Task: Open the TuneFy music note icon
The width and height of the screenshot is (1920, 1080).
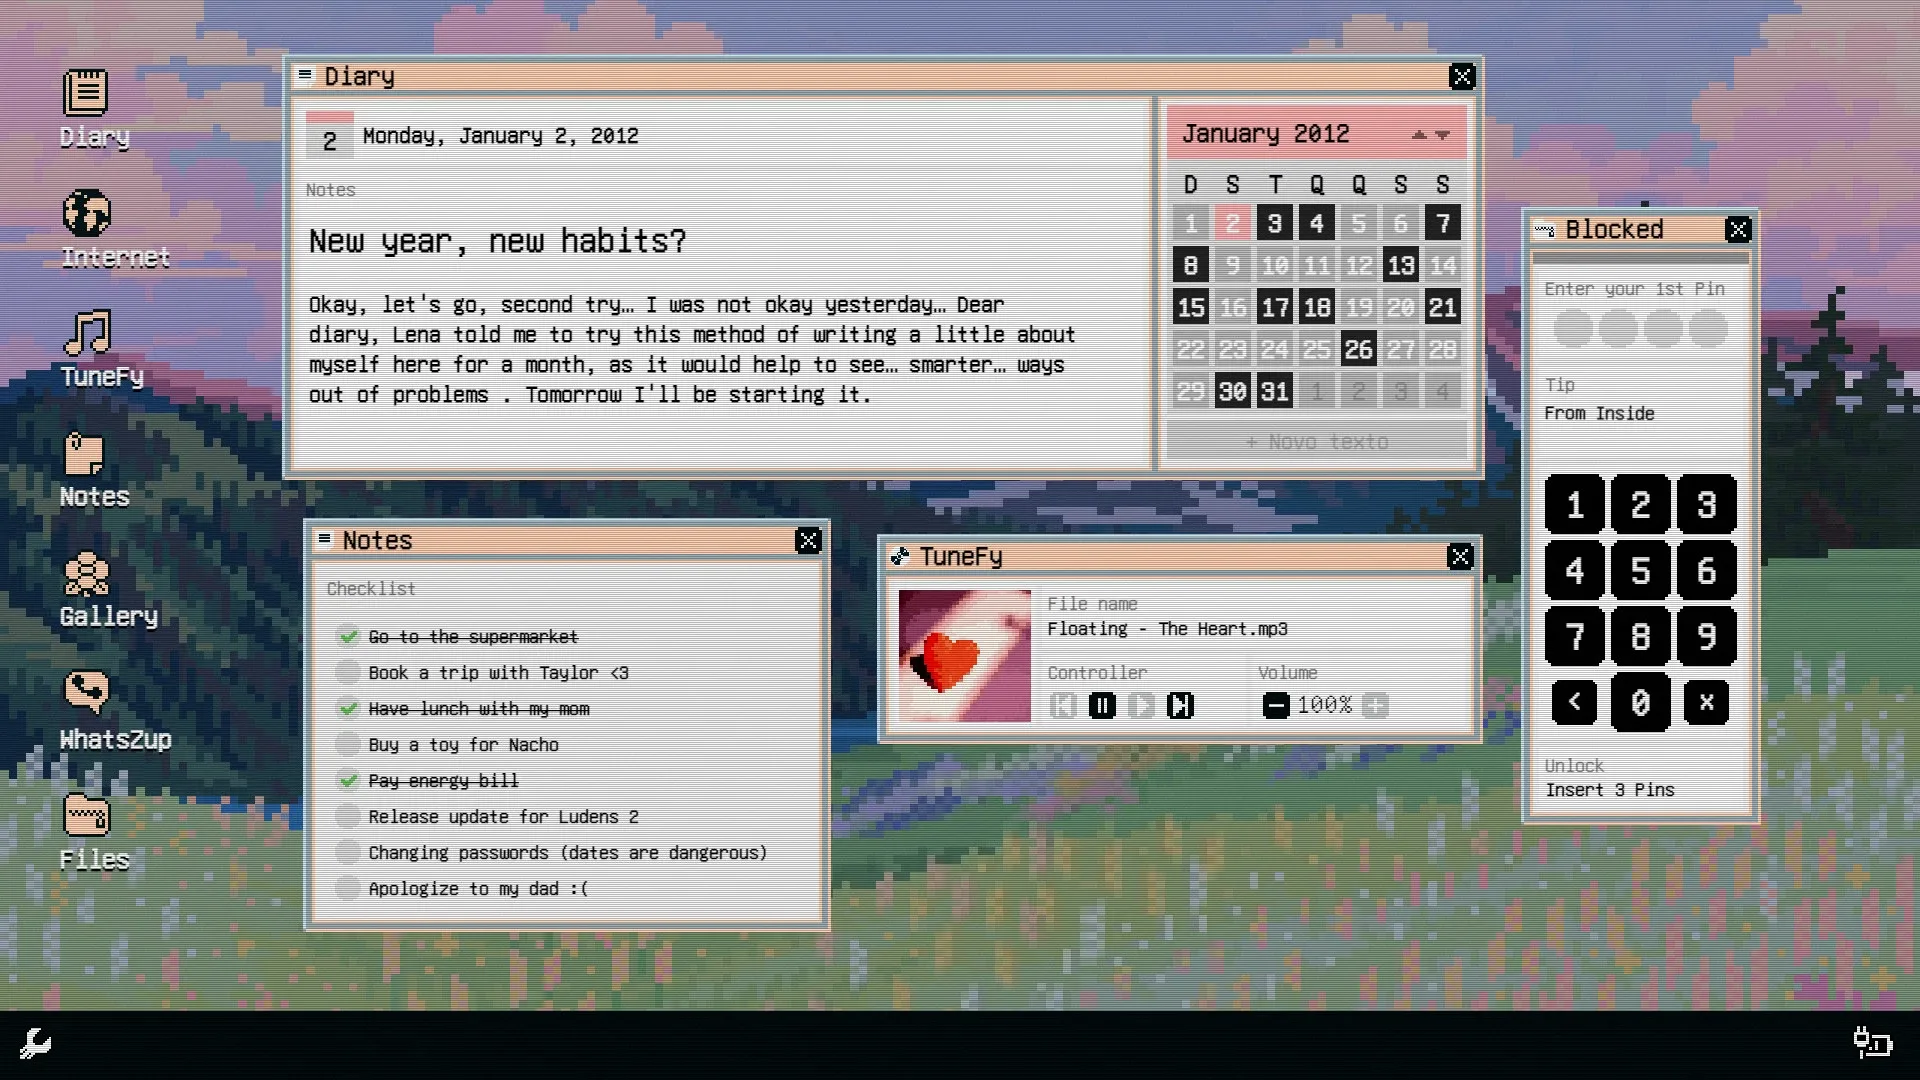Action: point(87,333)
